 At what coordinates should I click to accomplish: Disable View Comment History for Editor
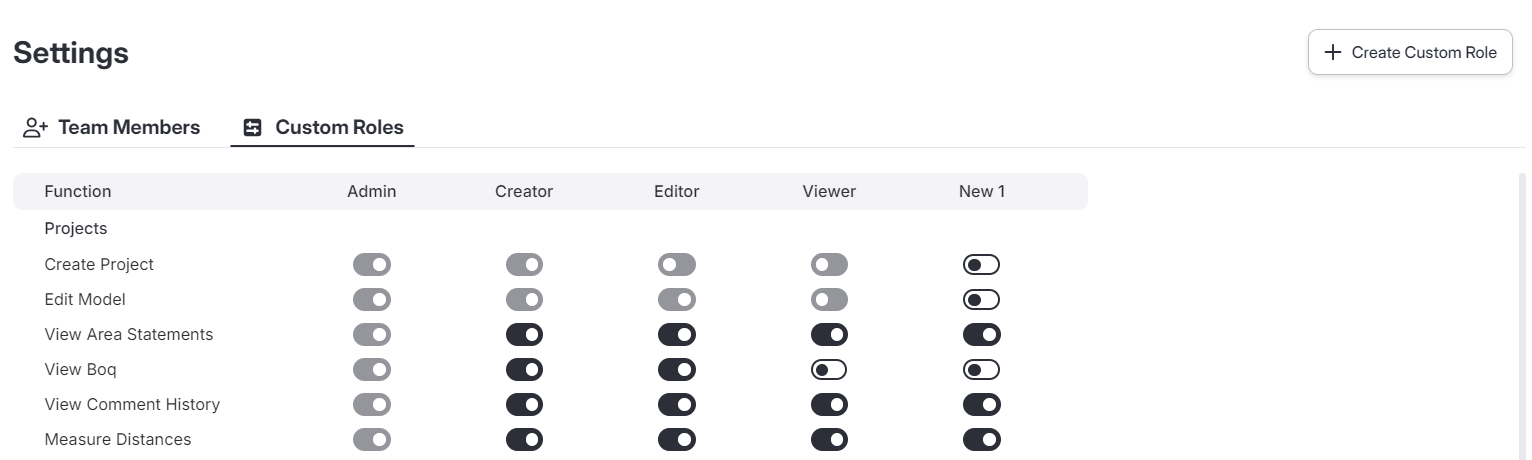tap(677, 405)
